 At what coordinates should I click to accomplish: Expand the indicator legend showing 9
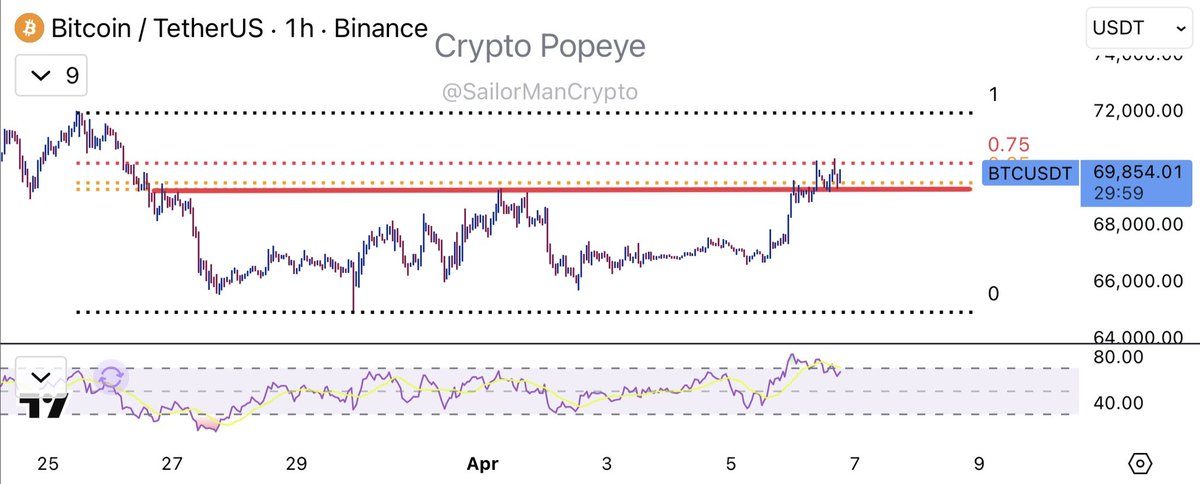click(x=56, y=75)
